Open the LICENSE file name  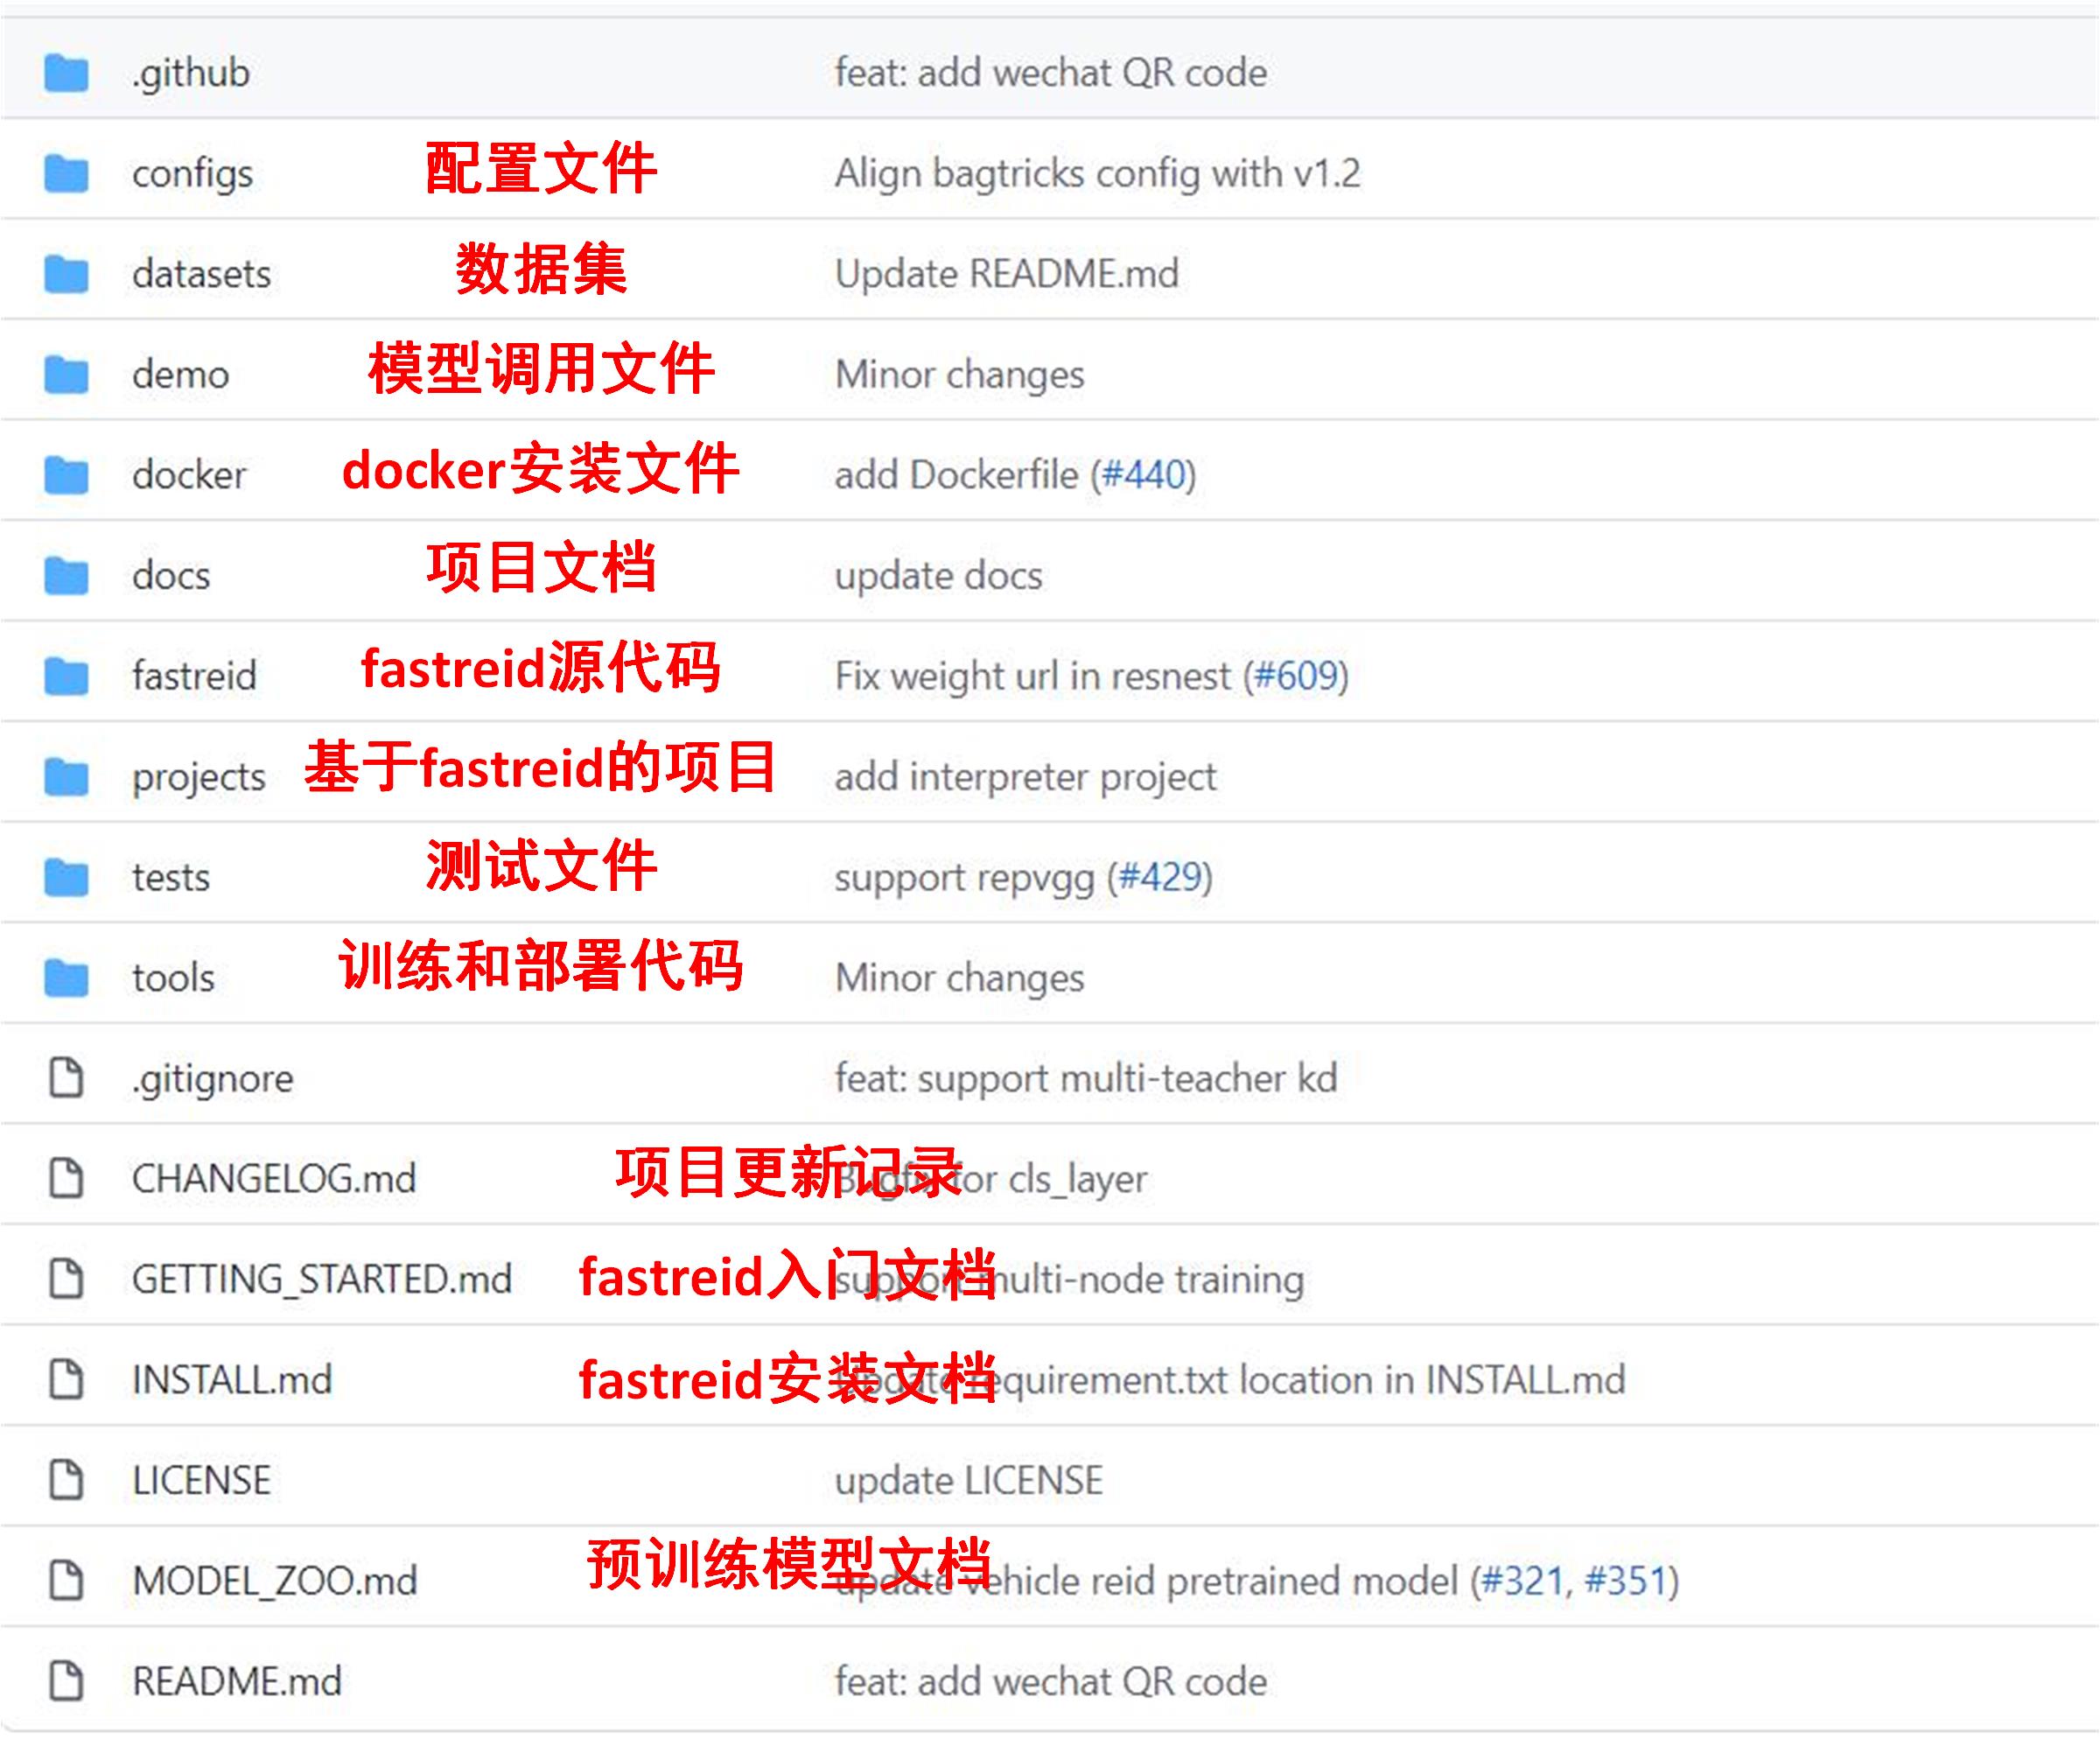(201, 1480)
